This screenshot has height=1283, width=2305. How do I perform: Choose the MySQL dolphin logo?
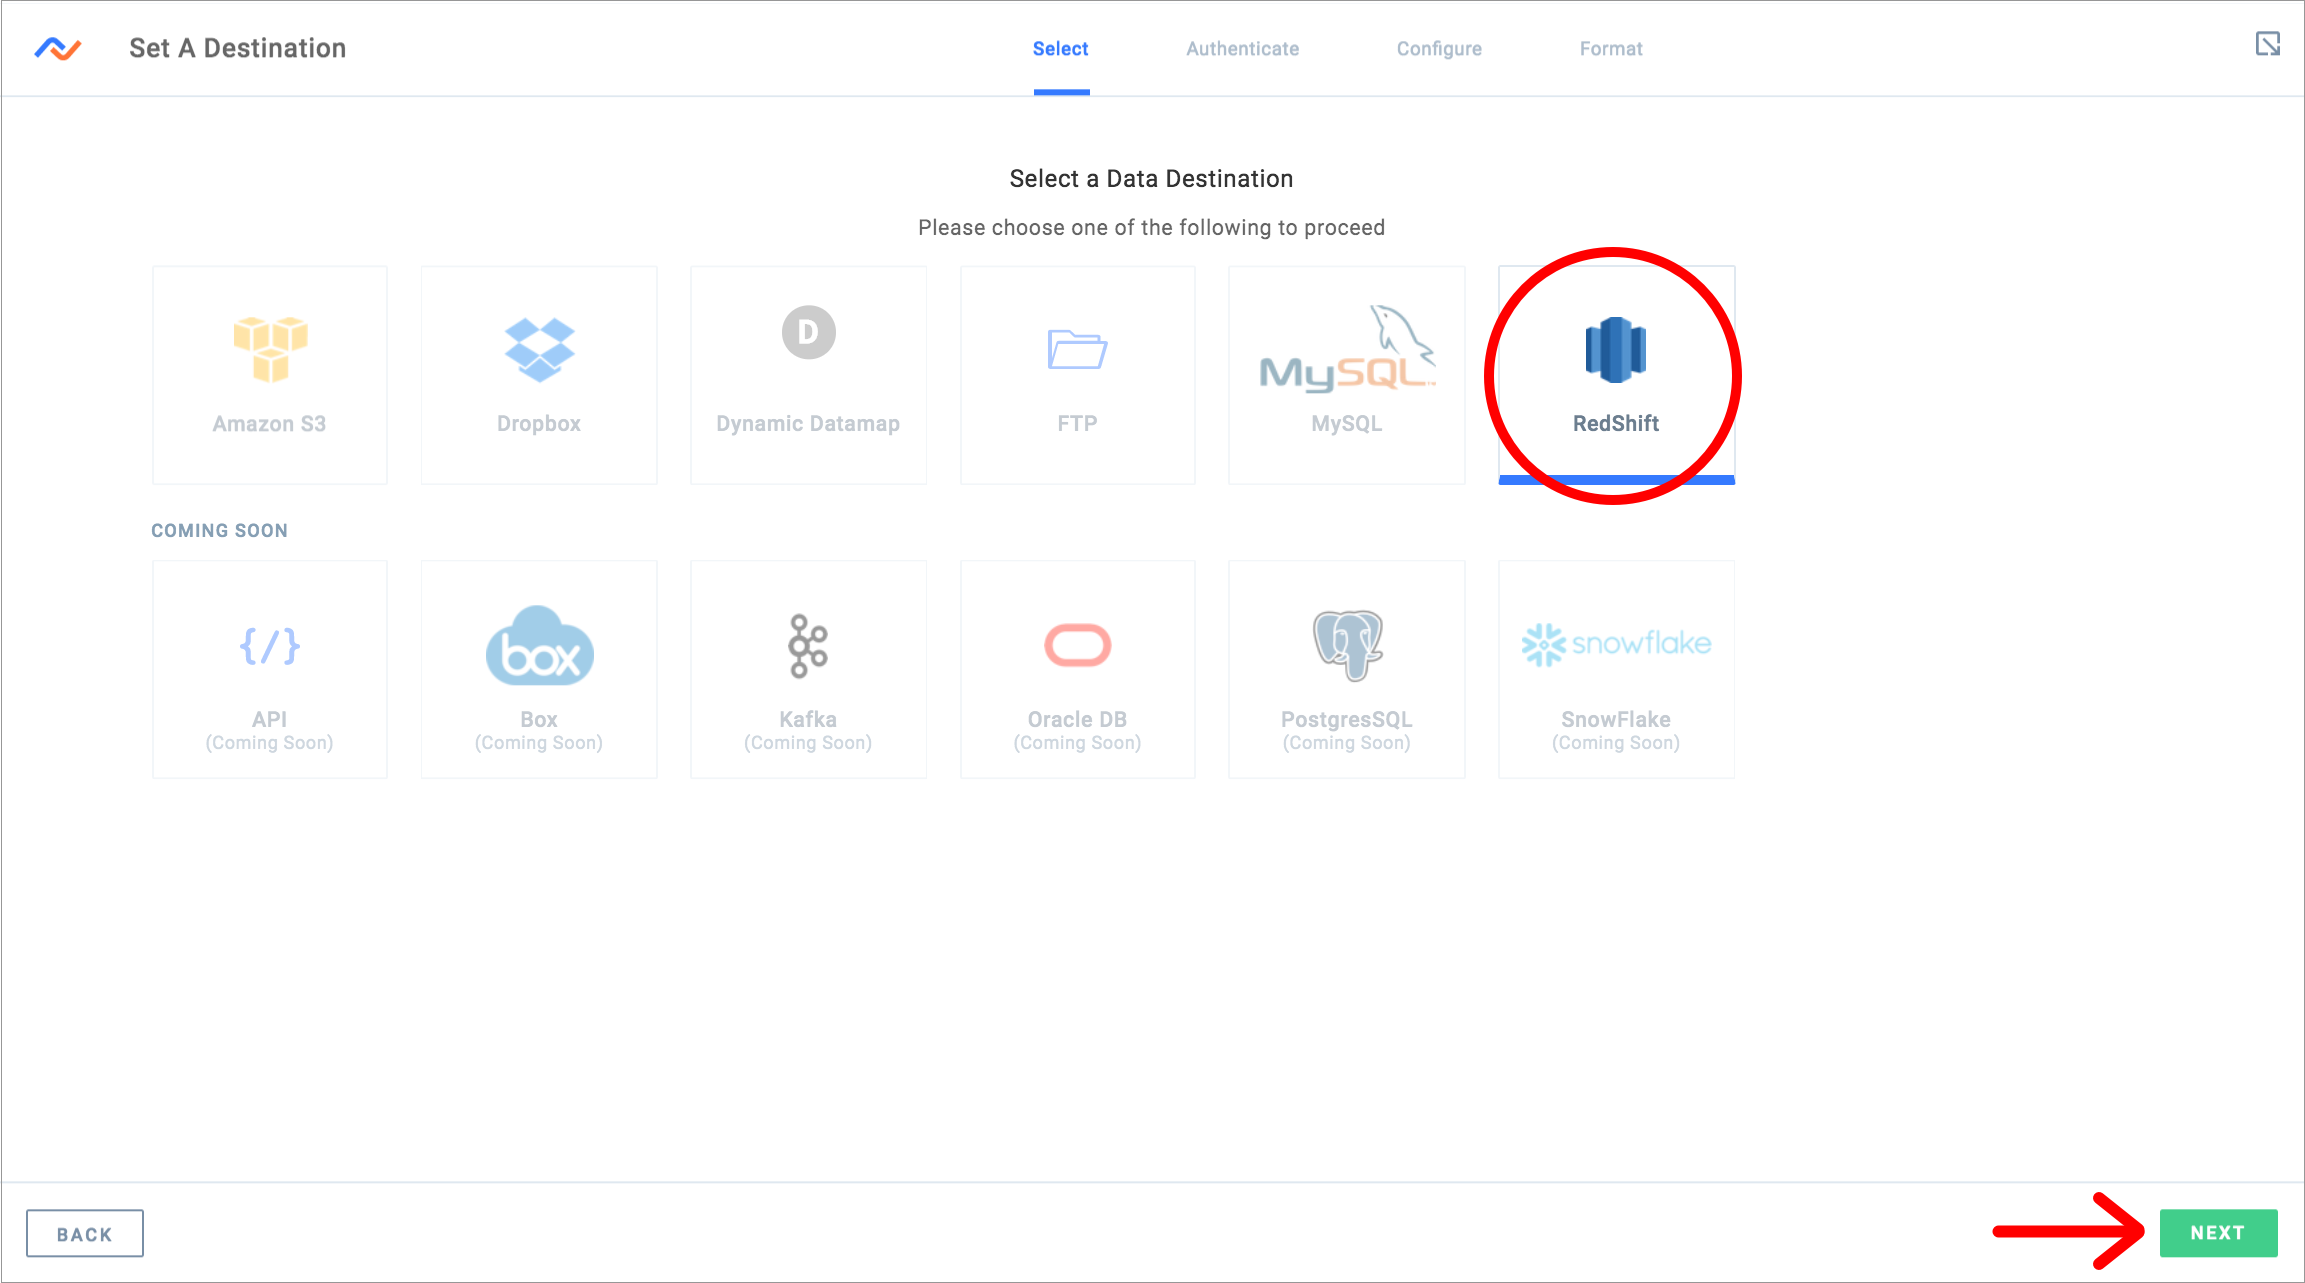coord(1347,348)
